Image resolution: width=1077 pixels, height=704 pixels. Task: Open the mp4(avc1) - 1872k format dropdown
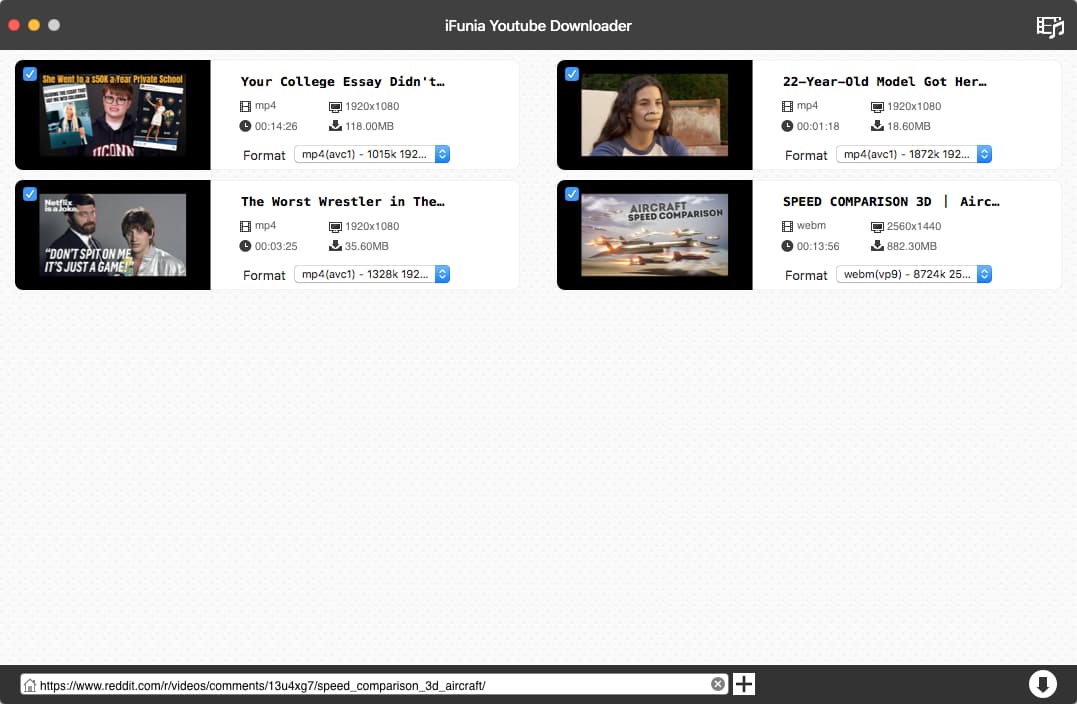(914, 154)
